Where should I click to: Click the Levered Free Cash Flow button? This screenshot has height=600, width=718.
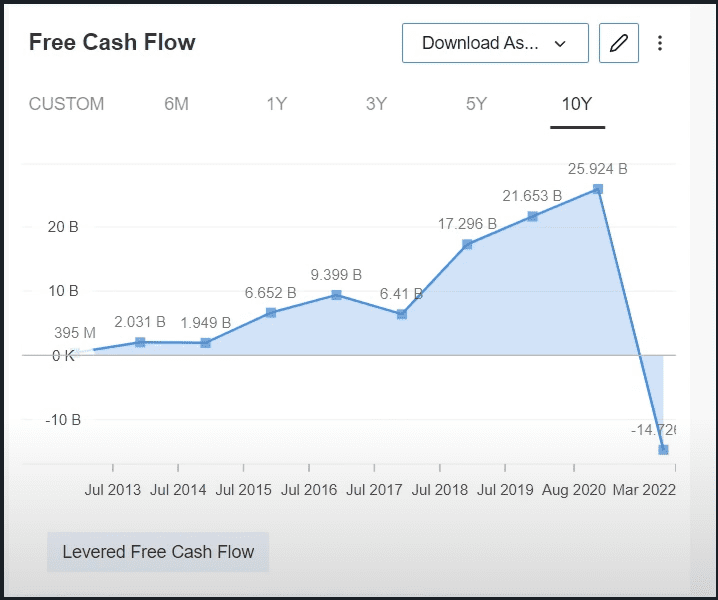point(158,552)
